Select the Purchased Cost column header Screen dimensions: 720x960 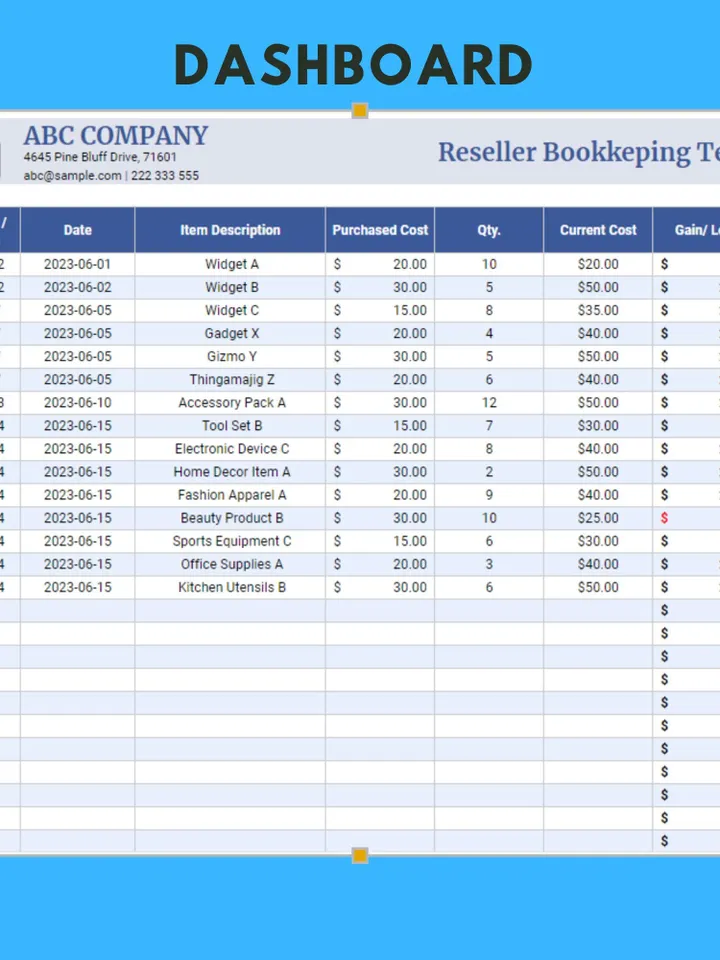click(380, 230)
